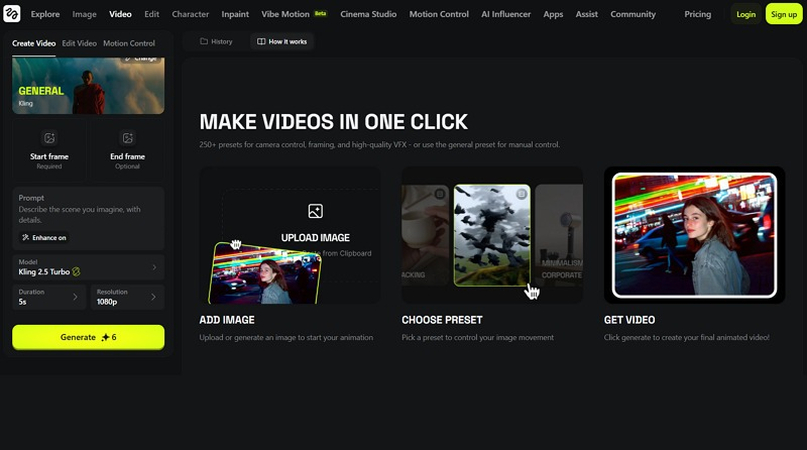Click the book icon for How it works

coord(262,42)
